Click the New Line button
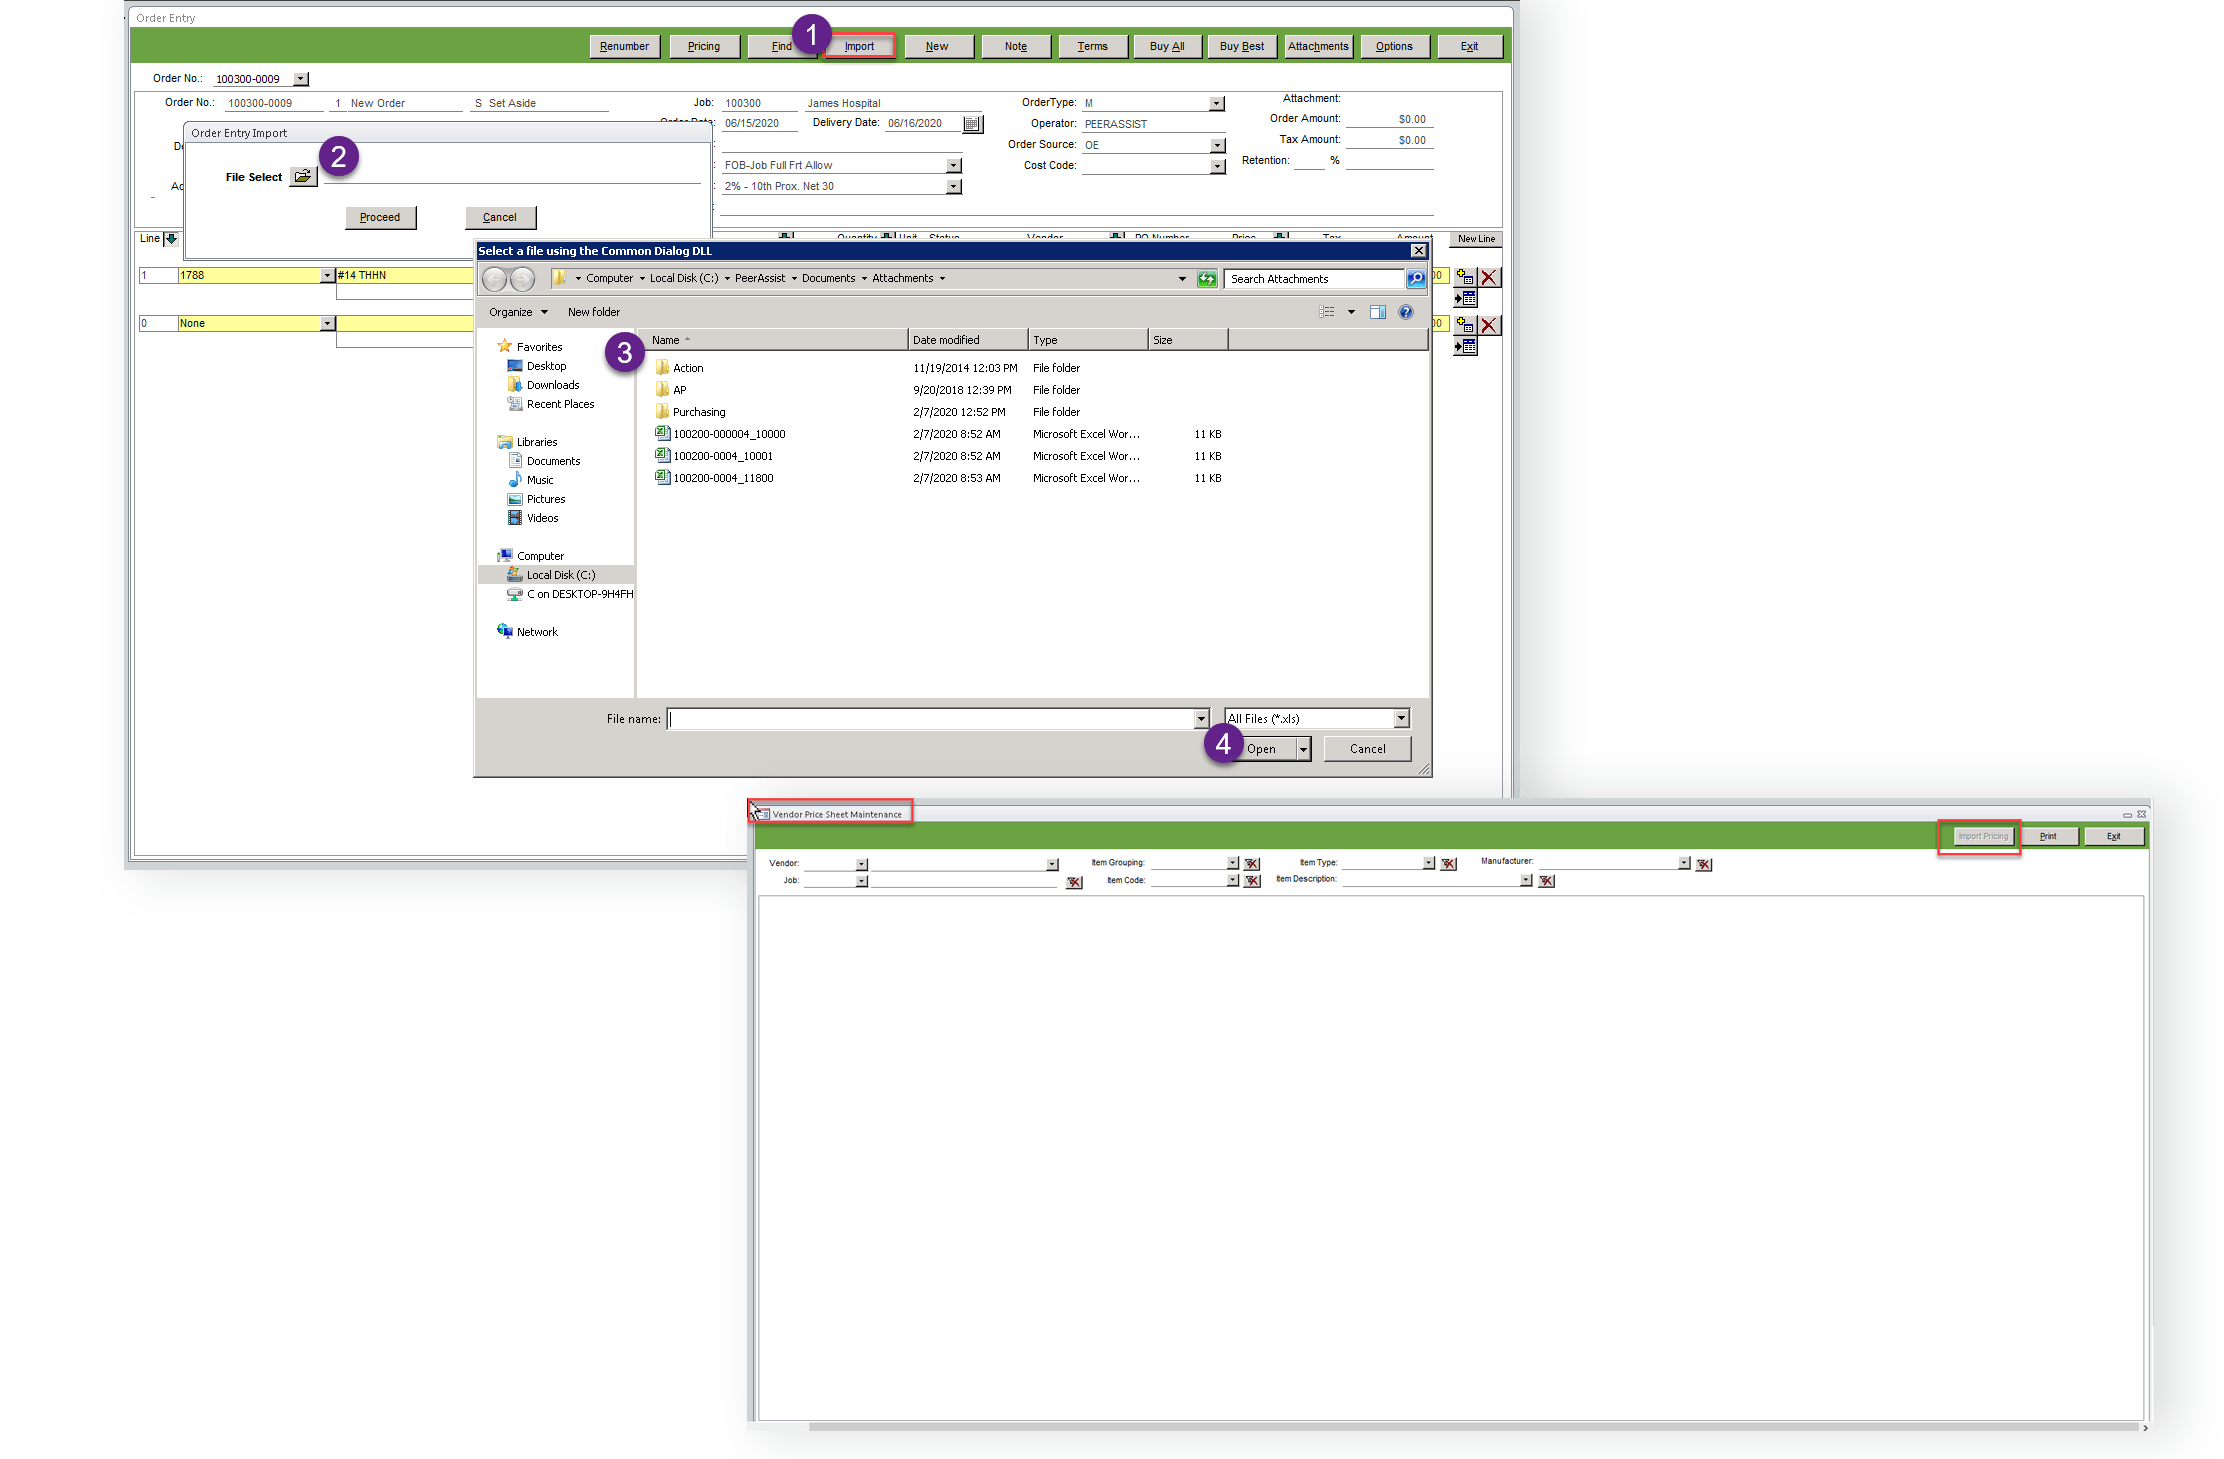Screen dimensions: 2224x1459 [x=1476, y=239]
